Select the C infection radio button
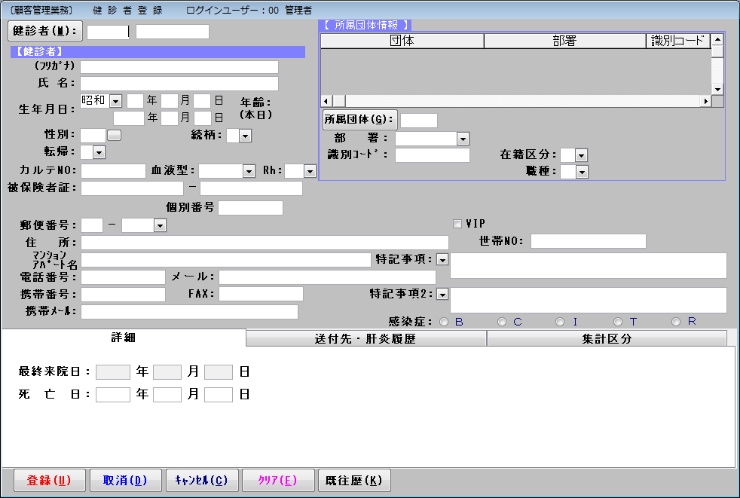The width and height of the screenshot is (740, 498). point(503,321)
